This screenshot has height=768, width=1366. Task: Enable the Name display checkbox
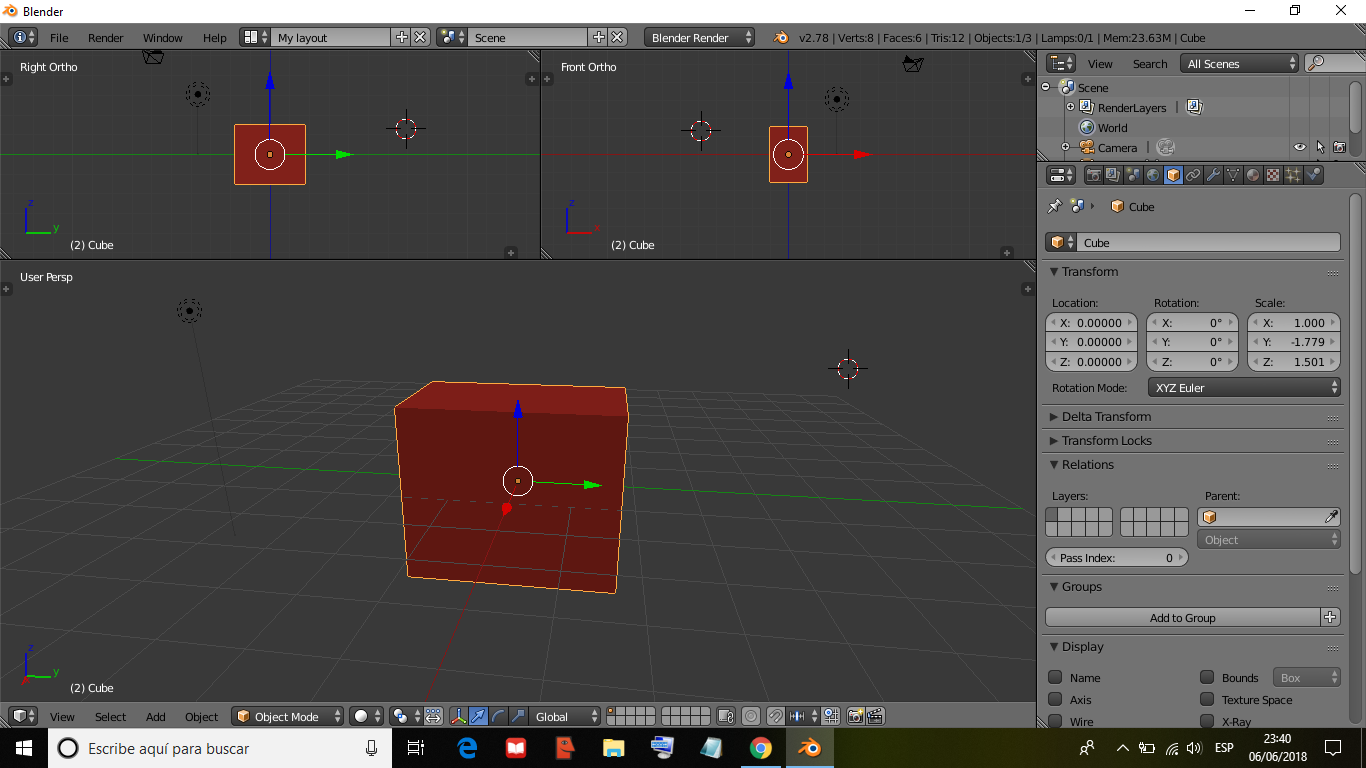click(x=1057, y=677)
